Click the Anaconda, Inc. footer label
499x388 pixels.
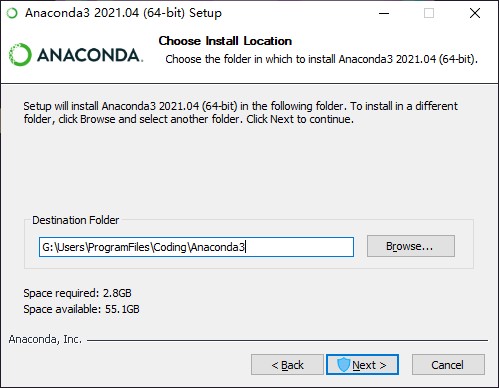tap(45, 339)
